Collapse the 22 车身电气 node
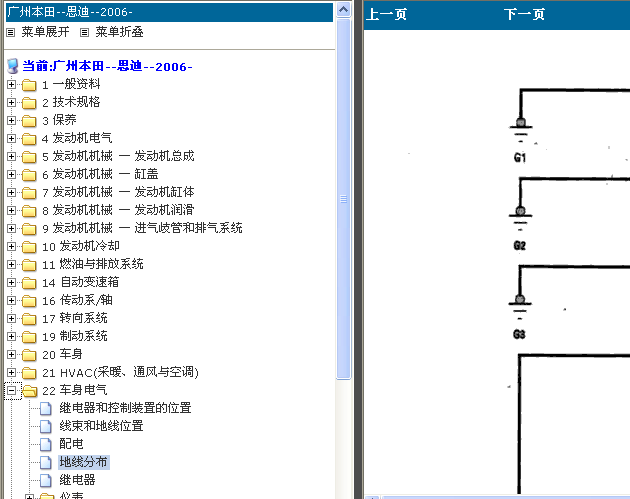Image resolution: width=630 pixels, height=499 pixels. (12, 391)
